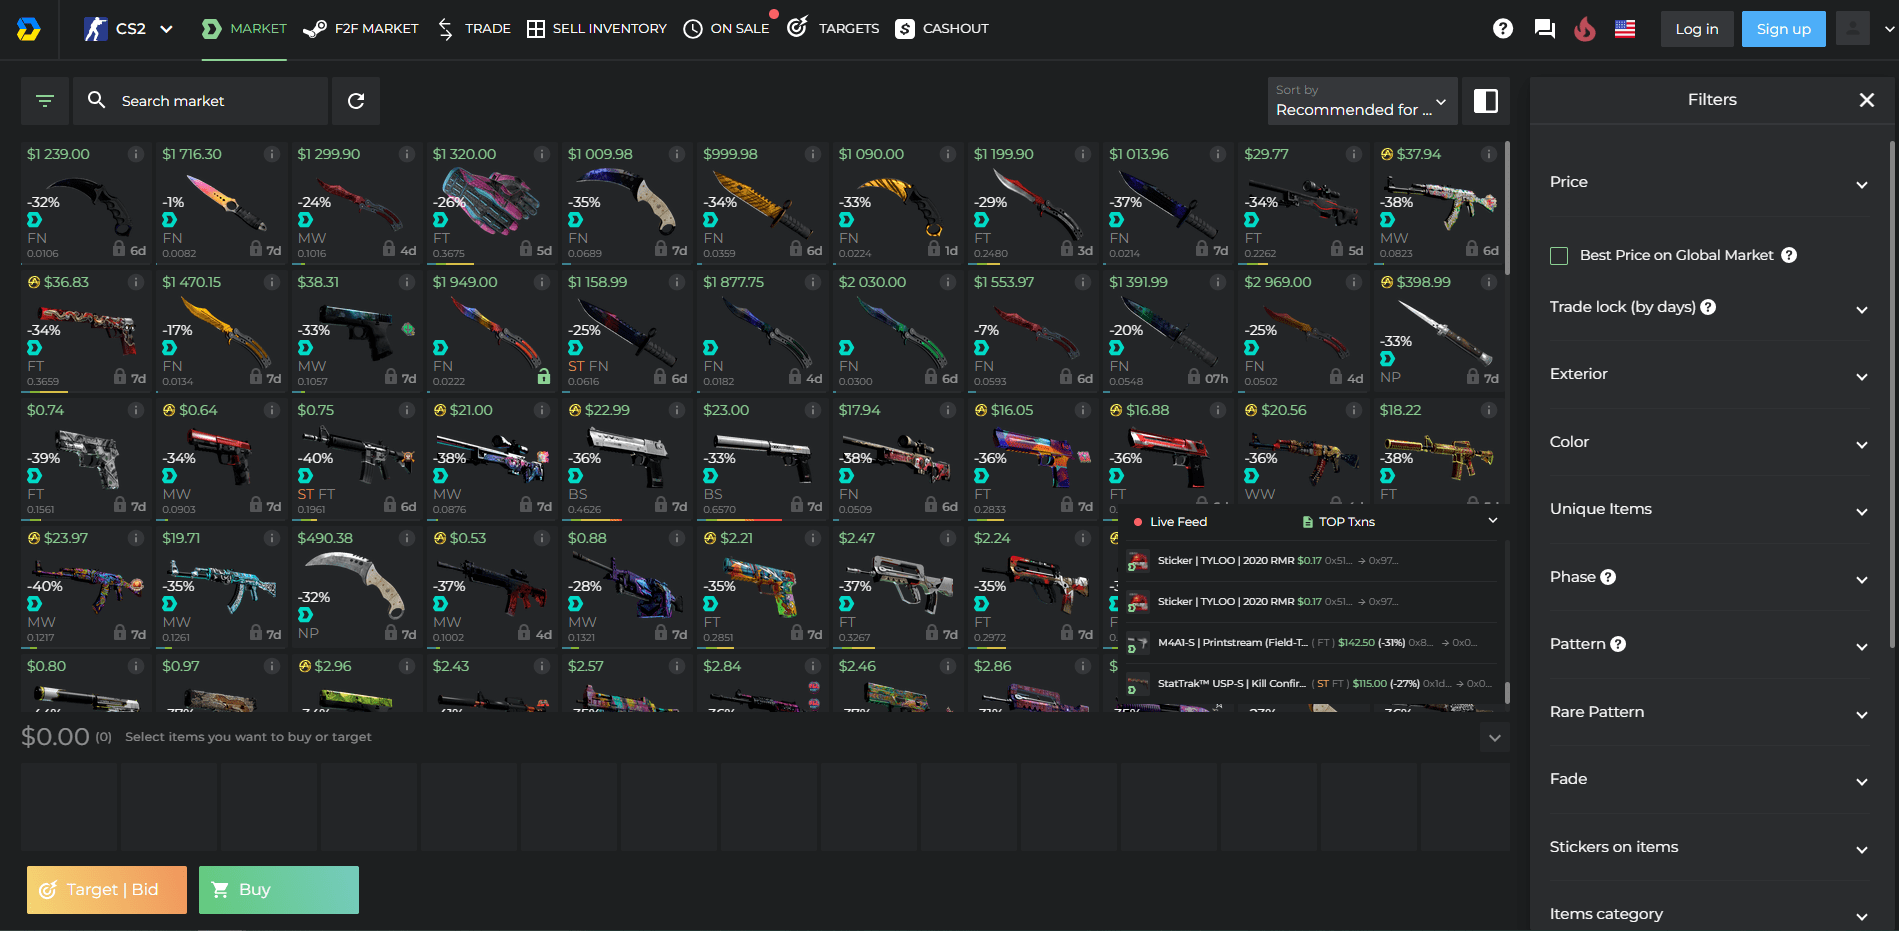Show help for the Phase filter
Viewport: 1899px width, 931px height.
(1608, 577)
